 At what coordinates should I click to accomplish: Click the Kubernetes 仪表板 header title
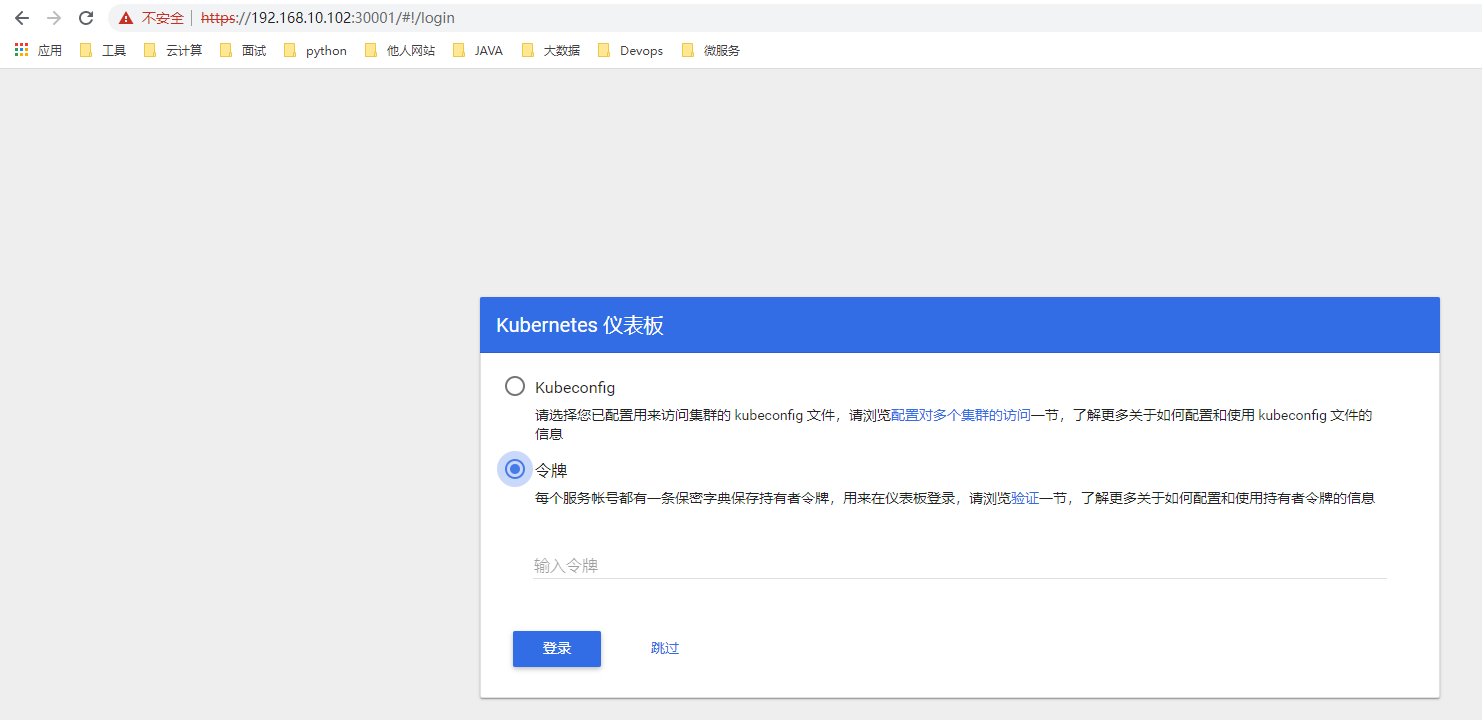580,325
